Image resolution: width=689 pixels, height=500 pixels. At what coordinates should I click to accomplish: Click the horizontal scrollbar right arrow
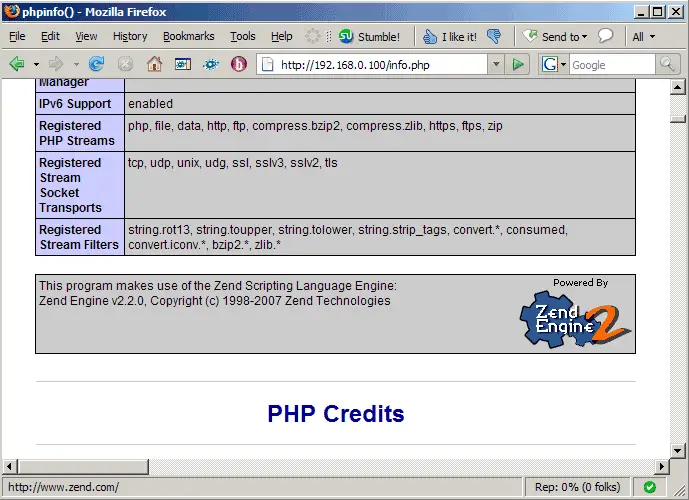(x=662, y=466)
